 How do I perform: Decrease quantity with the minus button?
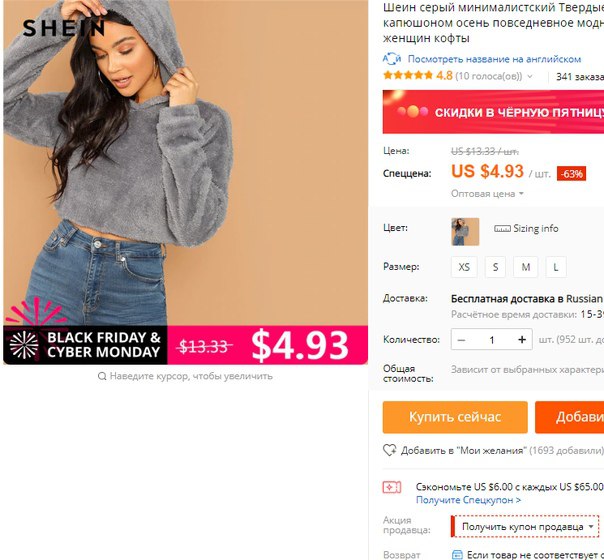coord(461,340)
